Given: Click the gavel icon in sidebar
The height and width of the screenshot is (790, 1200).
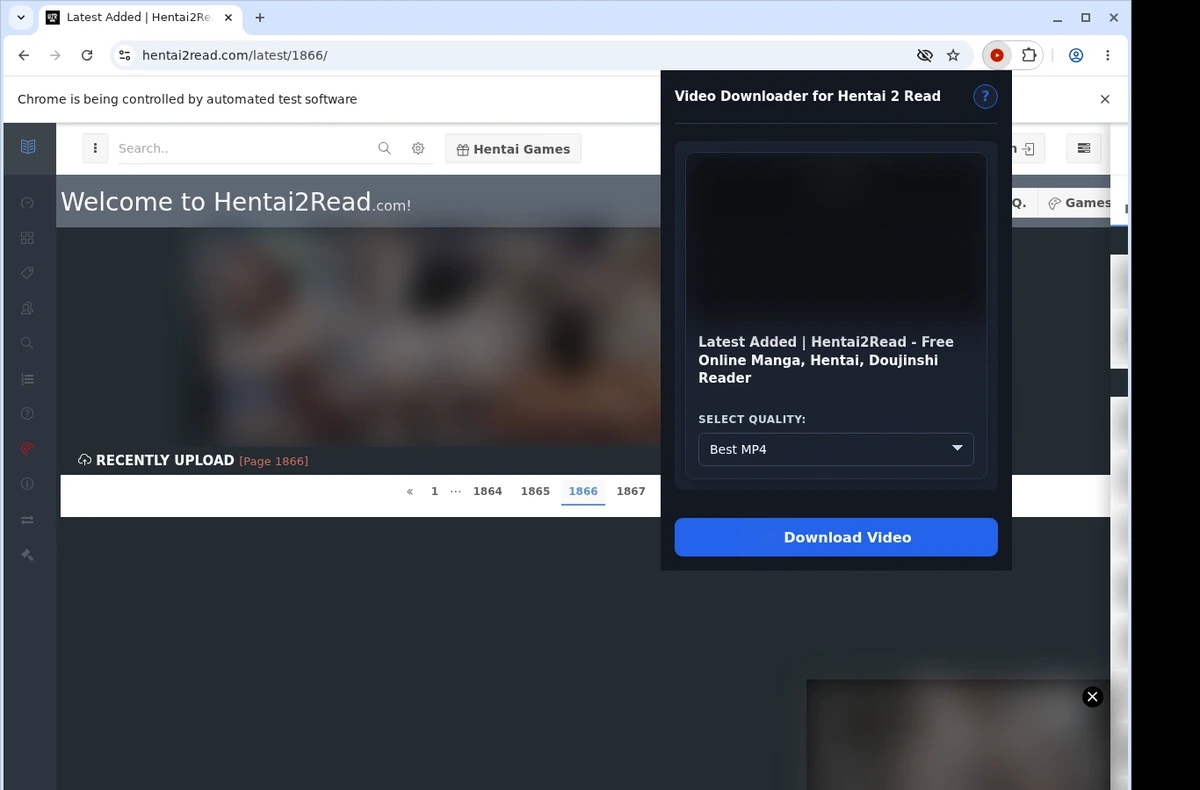Looking at the screenshot, I should tap(27, 555).
